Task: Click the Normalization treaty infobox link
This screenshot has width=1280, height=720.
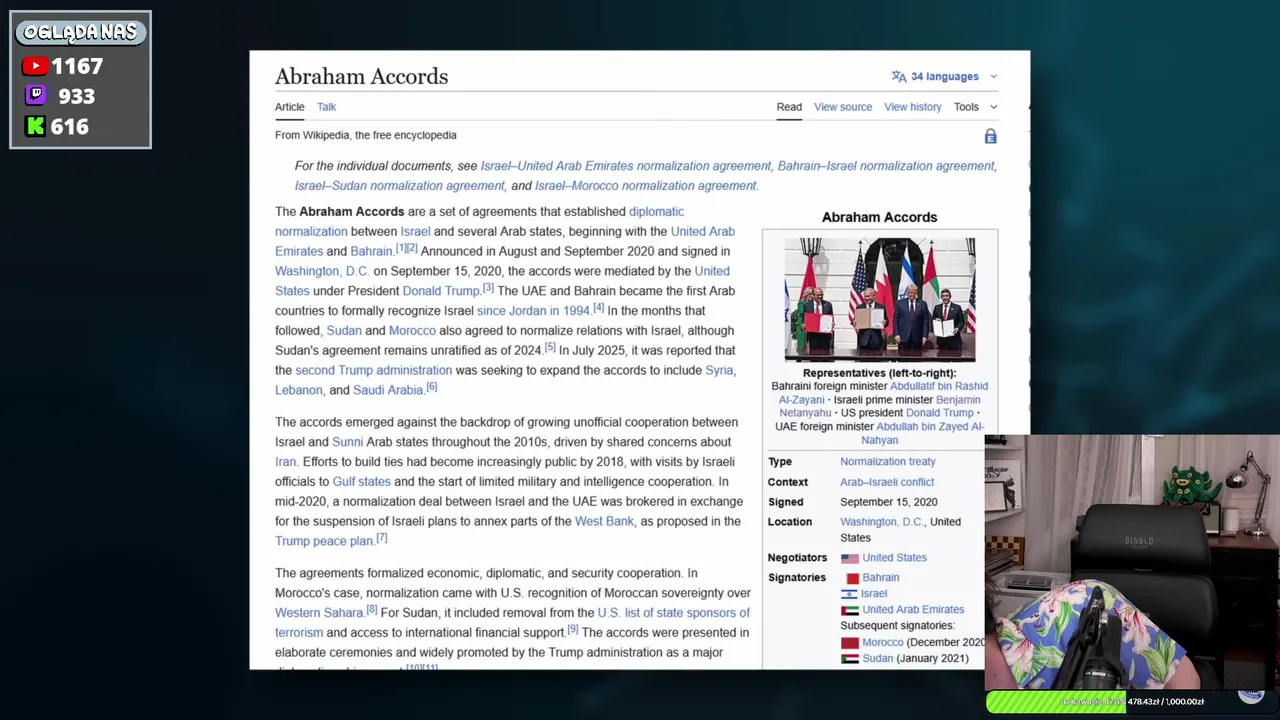Action: 888,462
